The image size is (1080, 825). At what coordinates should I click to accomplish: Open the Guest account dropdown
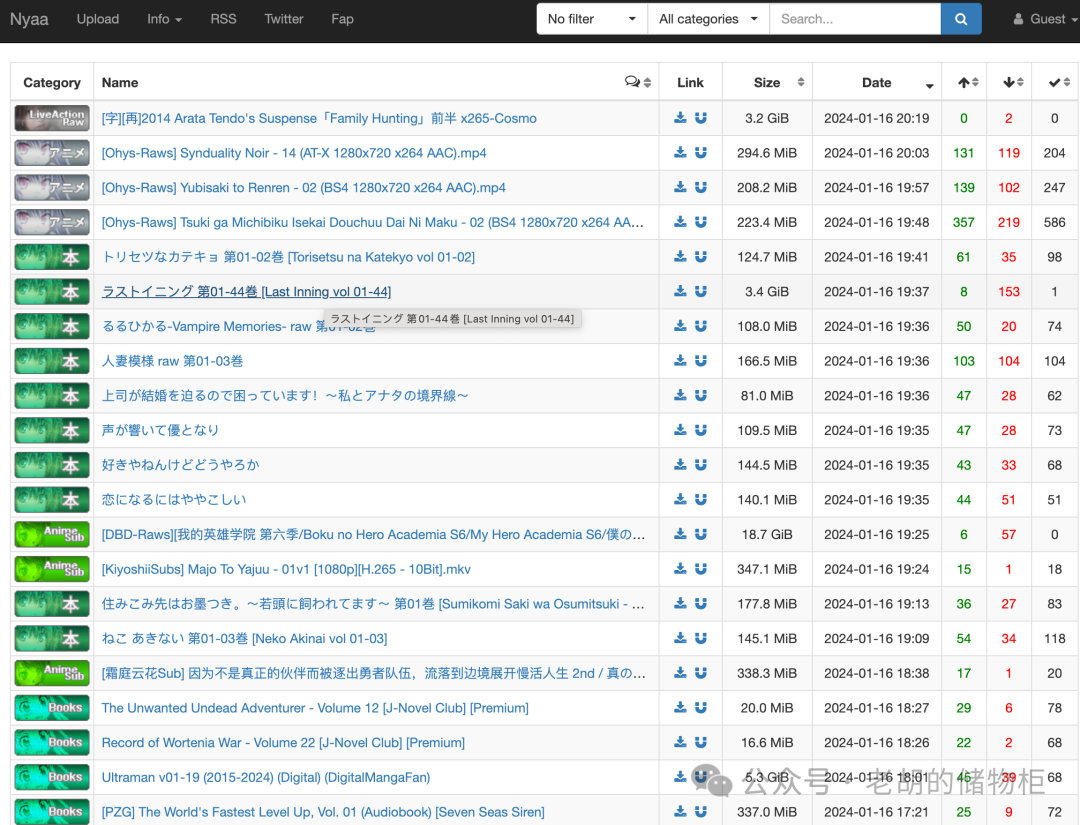(x=1044, y=18)
